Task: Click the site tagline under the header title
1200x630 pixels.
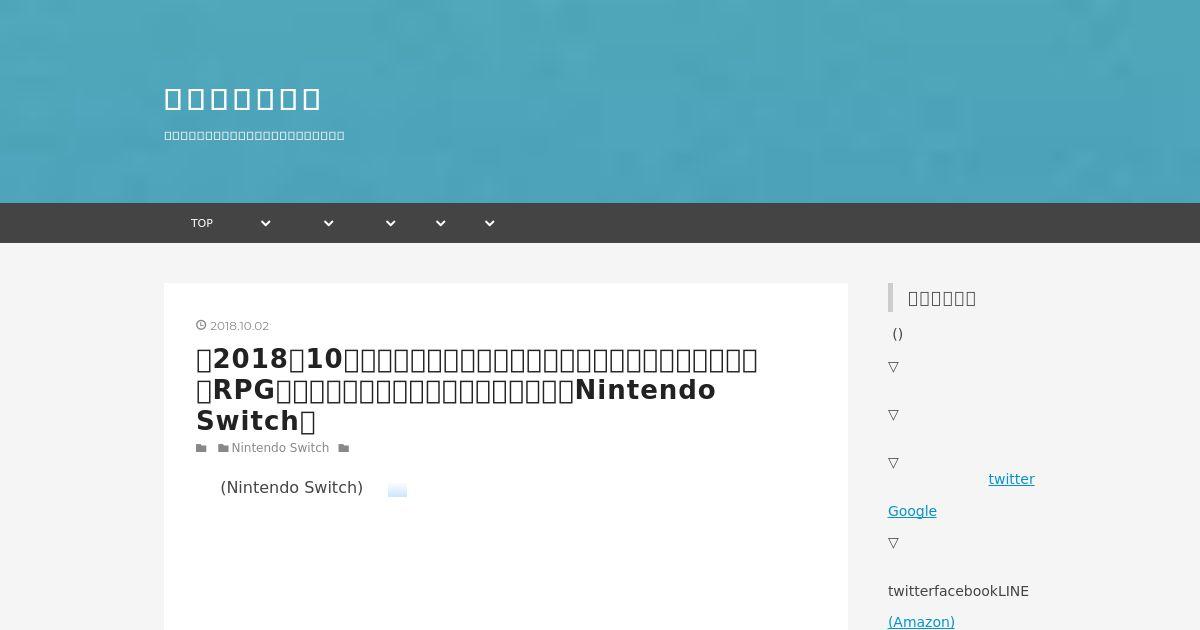Action: 254,135
